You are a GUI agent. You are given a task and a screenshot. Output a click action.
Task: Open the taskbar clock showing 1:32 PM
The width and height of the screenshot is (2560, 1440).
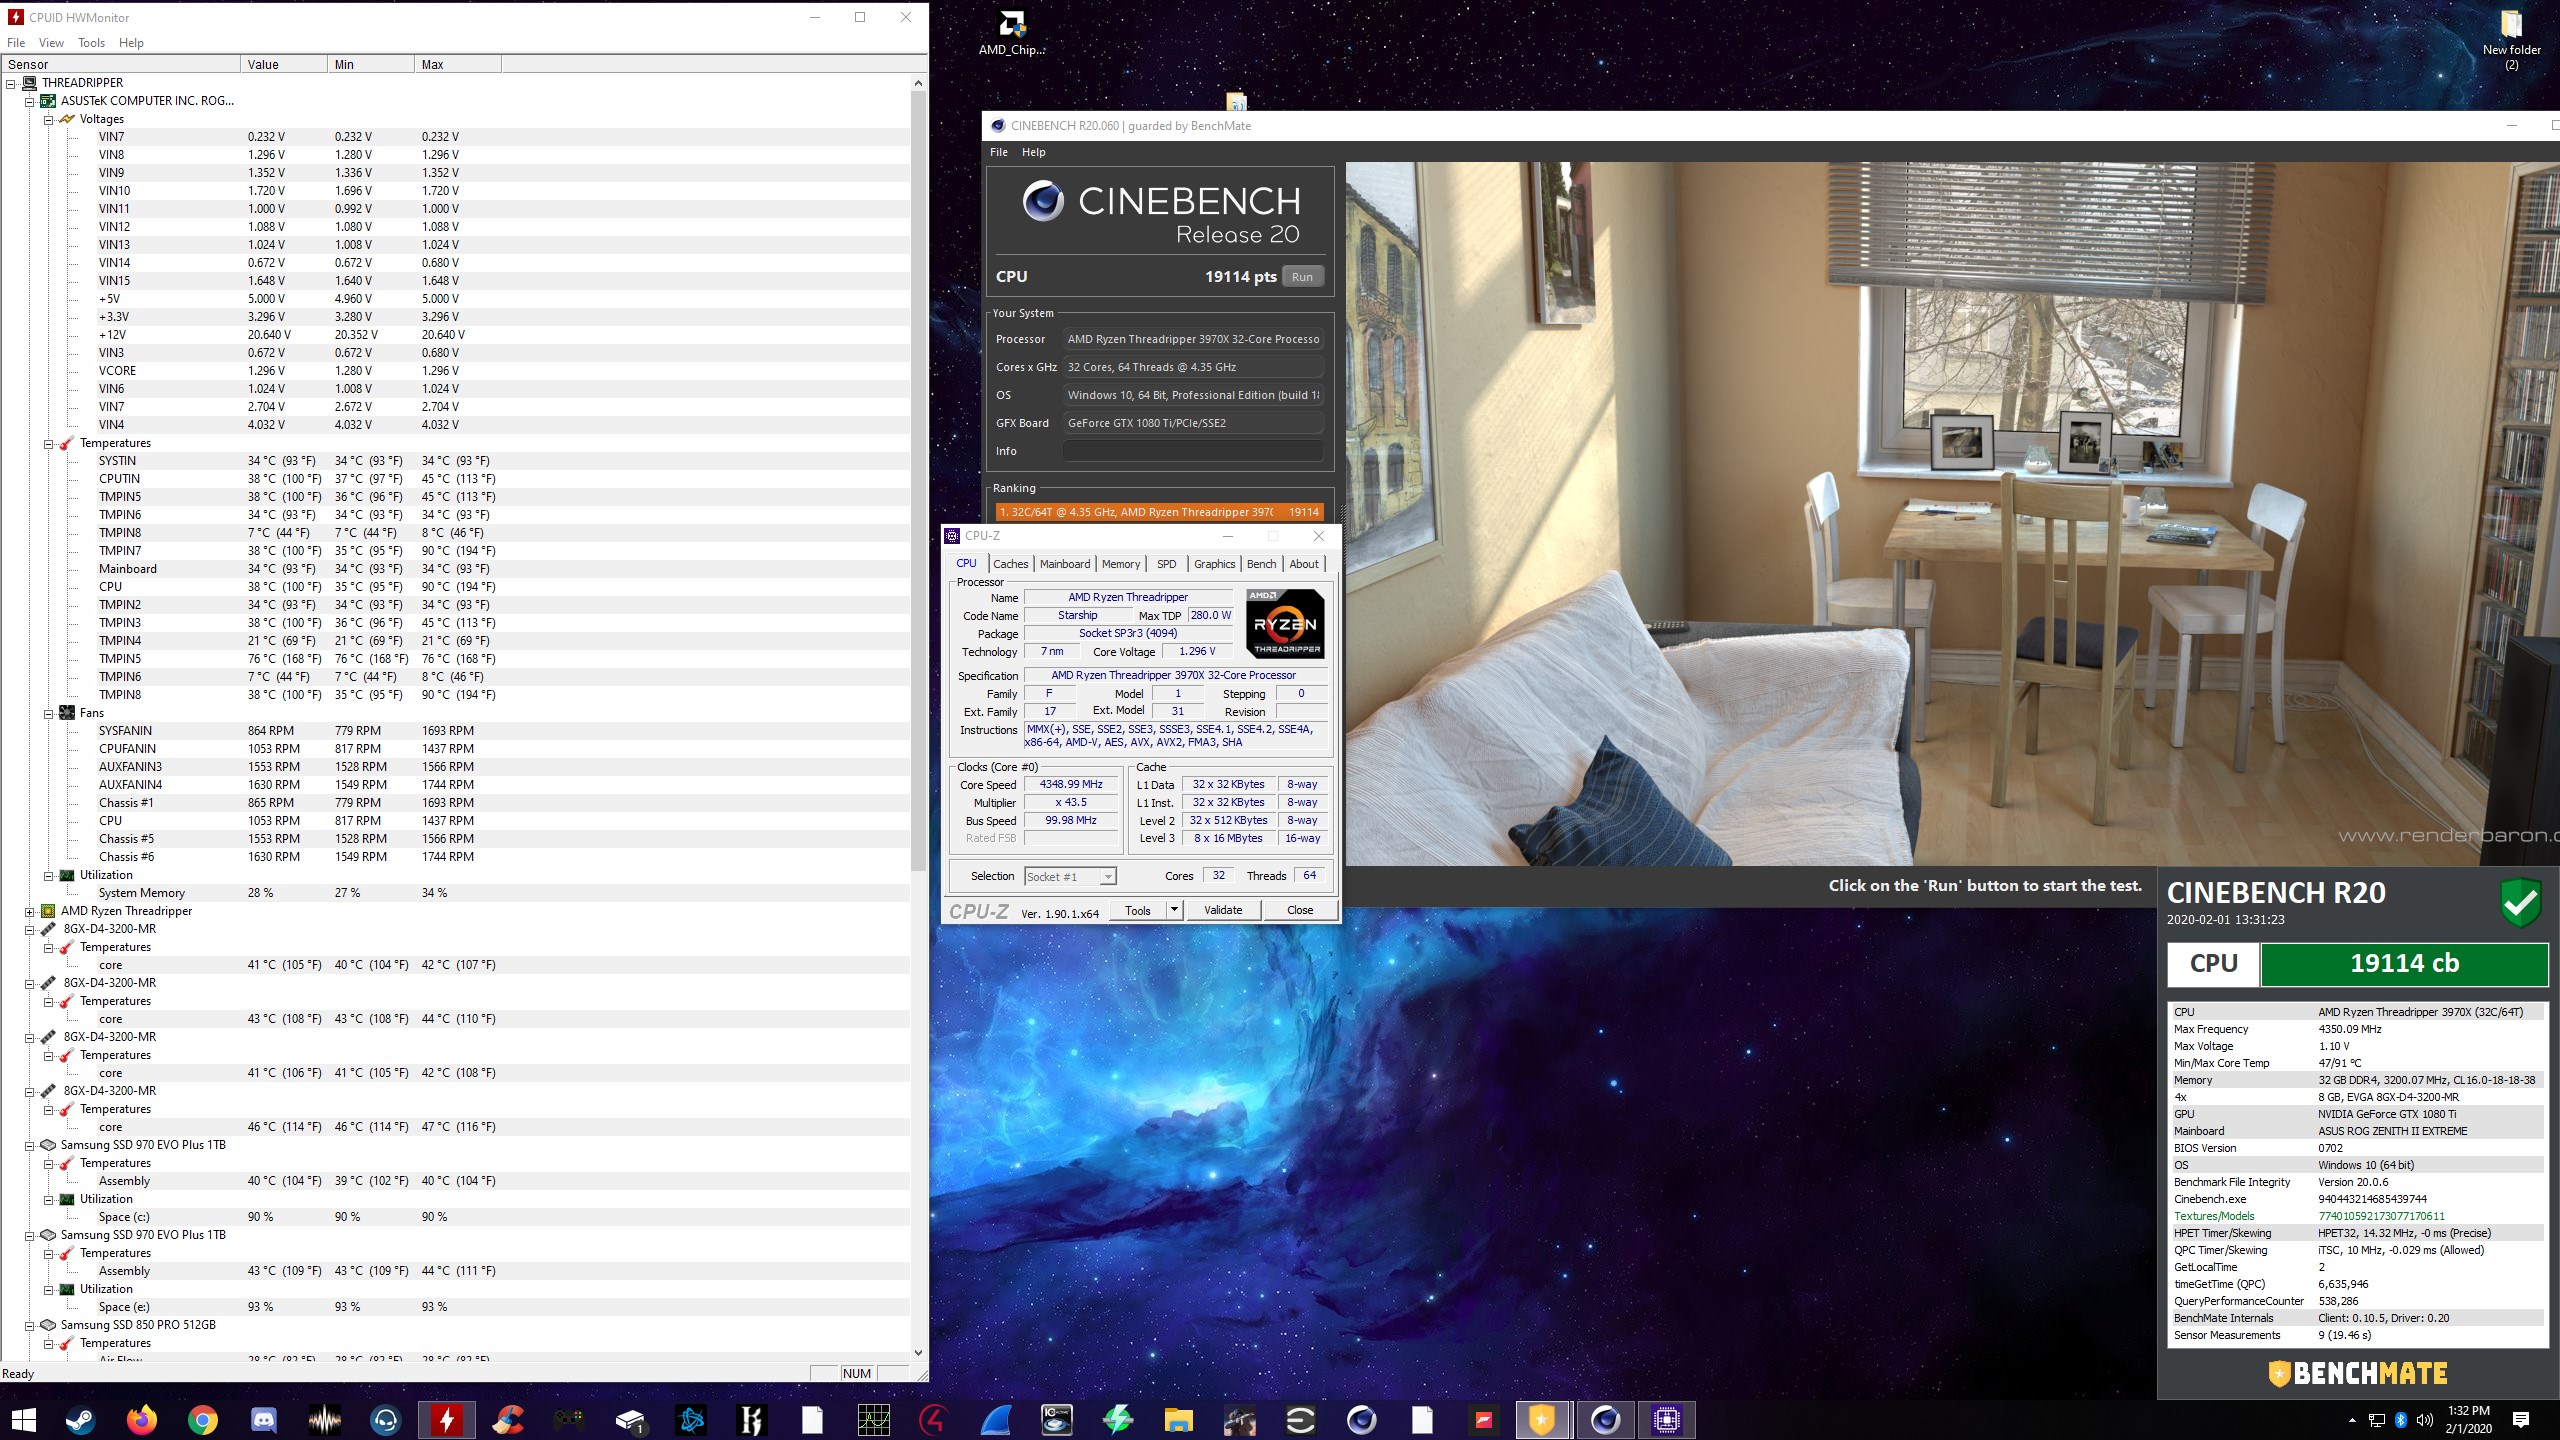2468,1420
